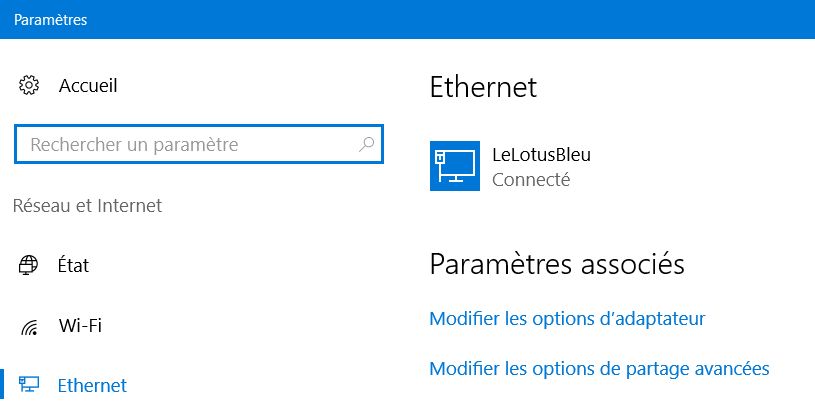Screen dimensions: 815x408
Task: Click the Accueil gear icon
Action: coord(29,85)
